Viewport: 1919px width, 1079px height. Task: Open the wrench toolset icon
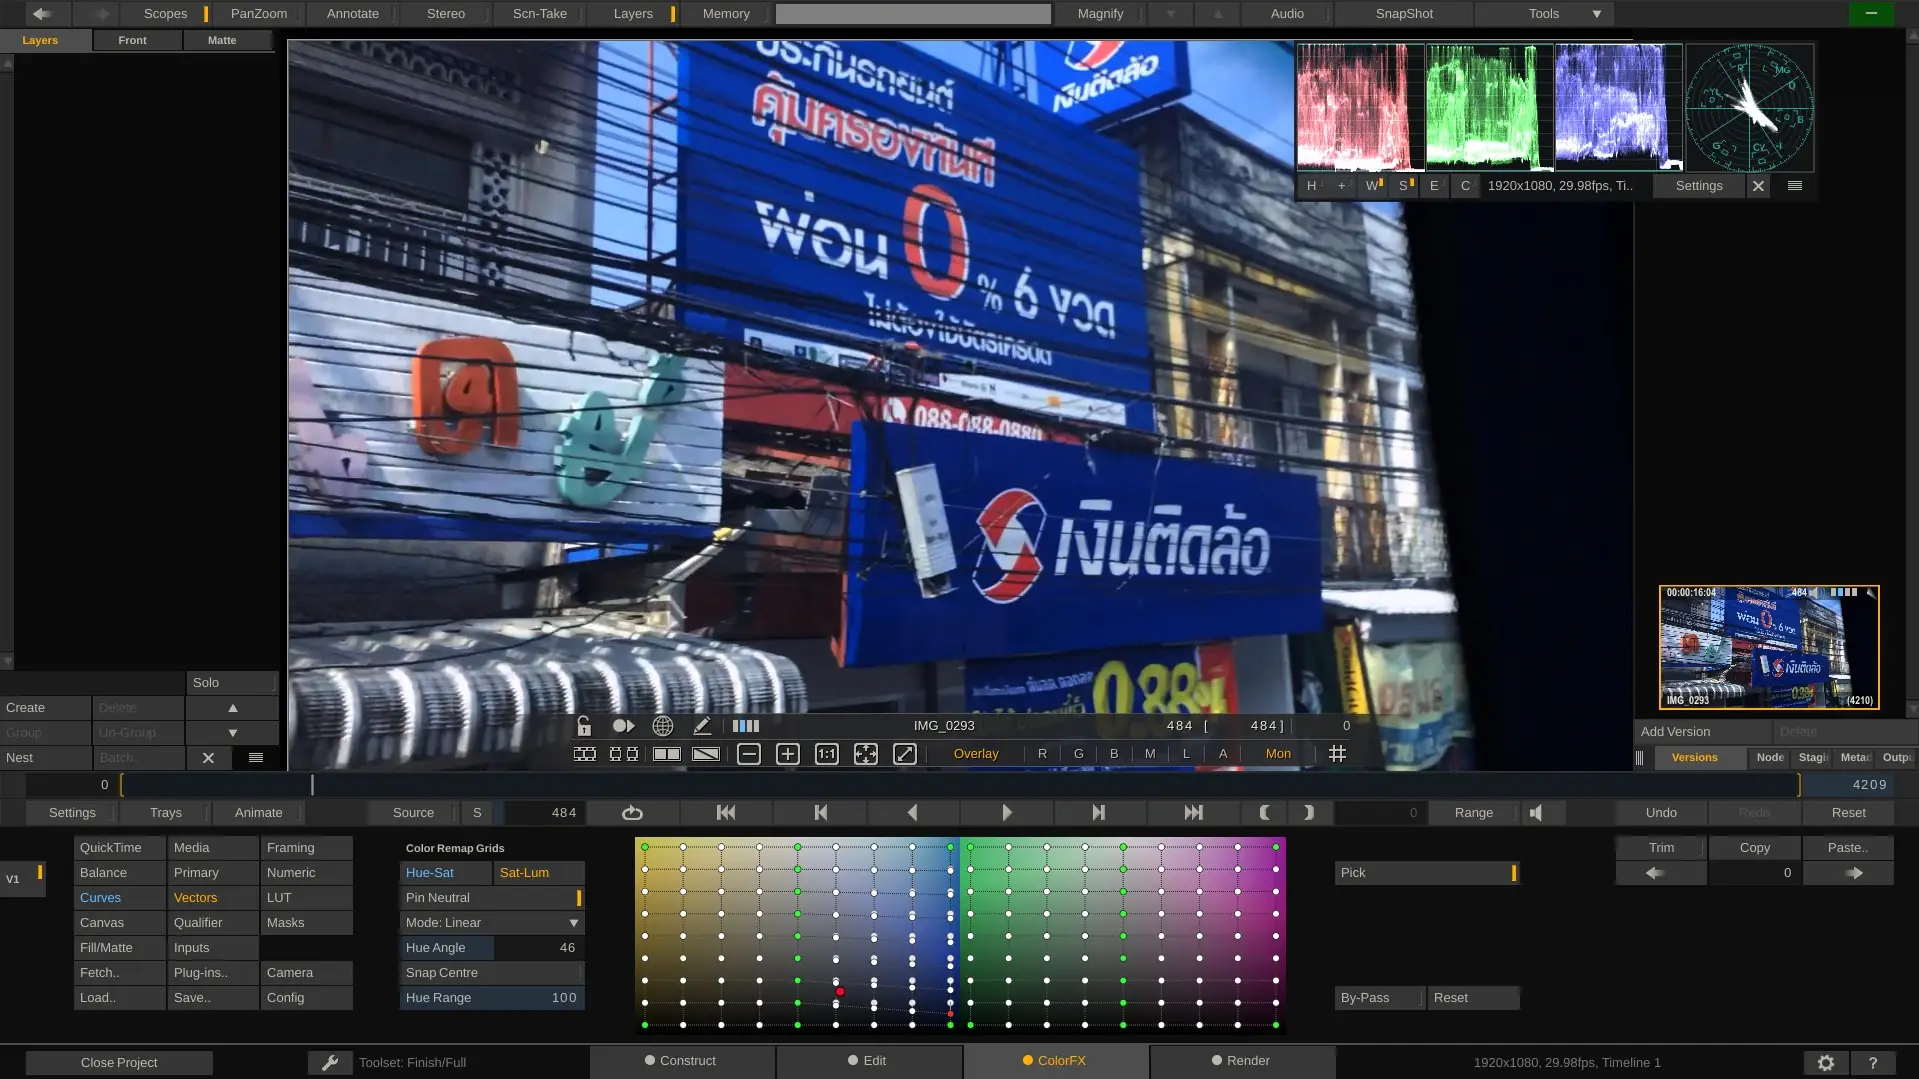[330, 1062]
